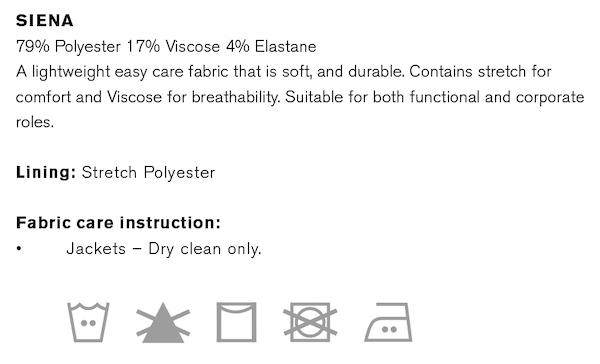Viewport: 600px width, 364px height.
Task: Click the line dry square icon
Action: point(236,322)
